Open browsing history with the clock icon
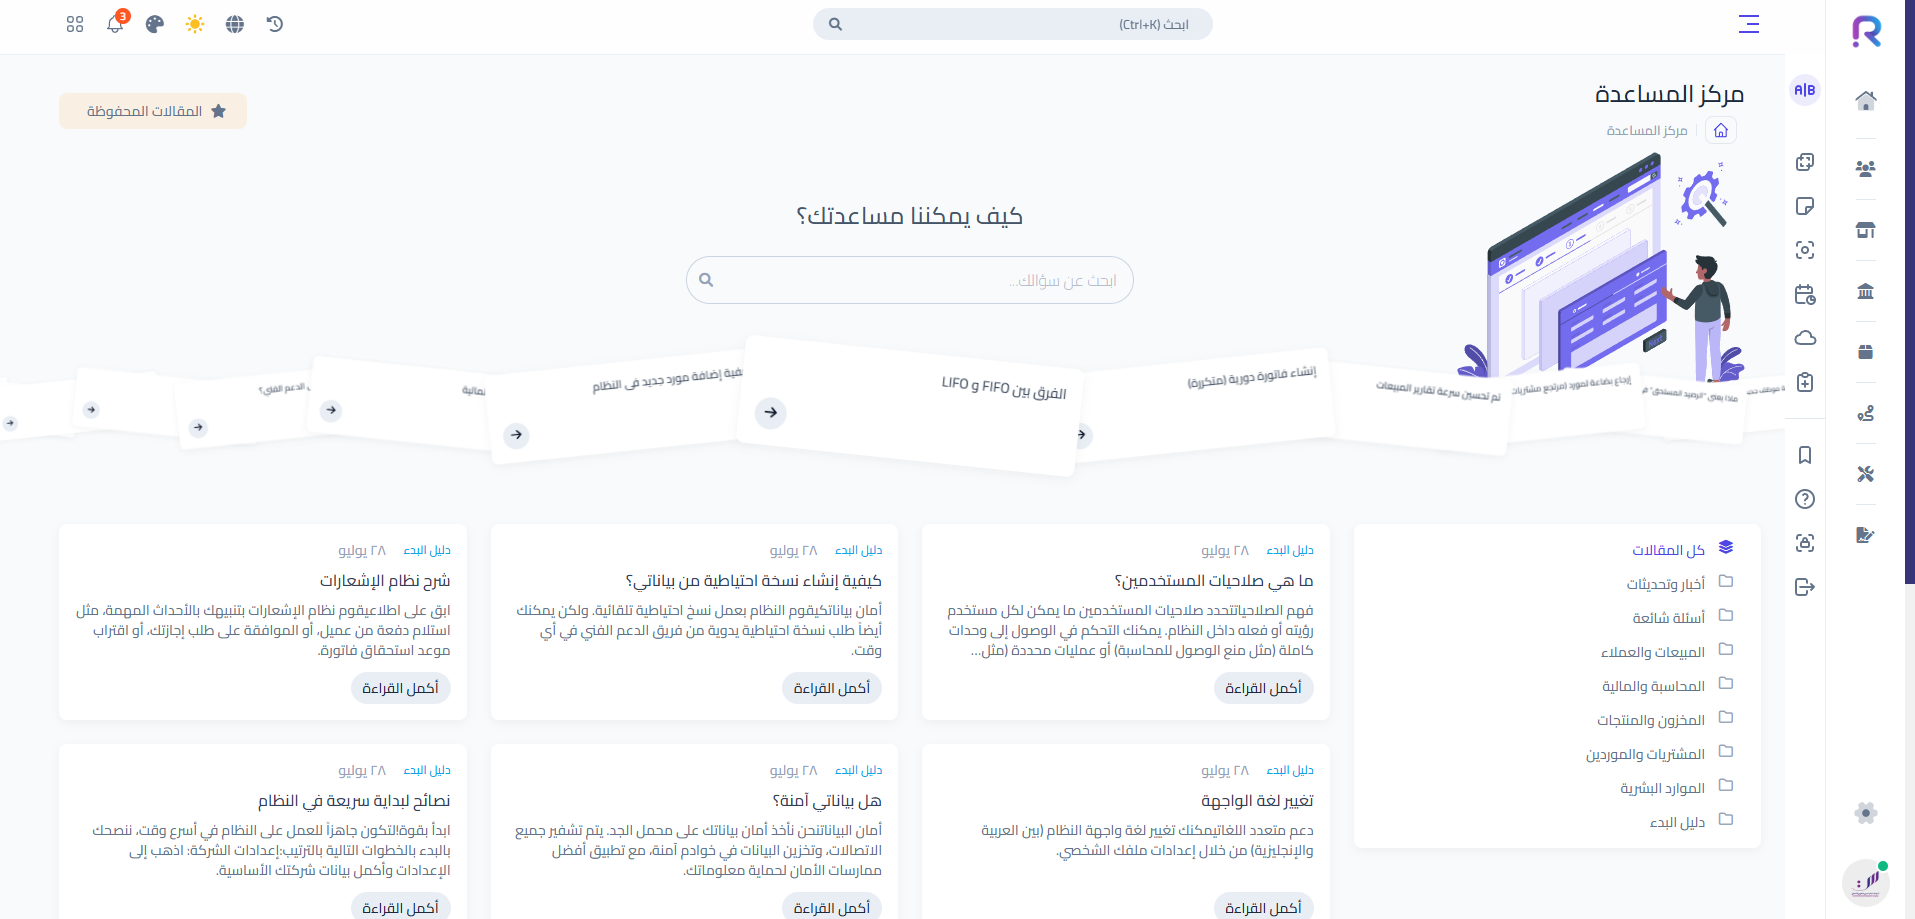1915x919 pixels. click(274, 24)
